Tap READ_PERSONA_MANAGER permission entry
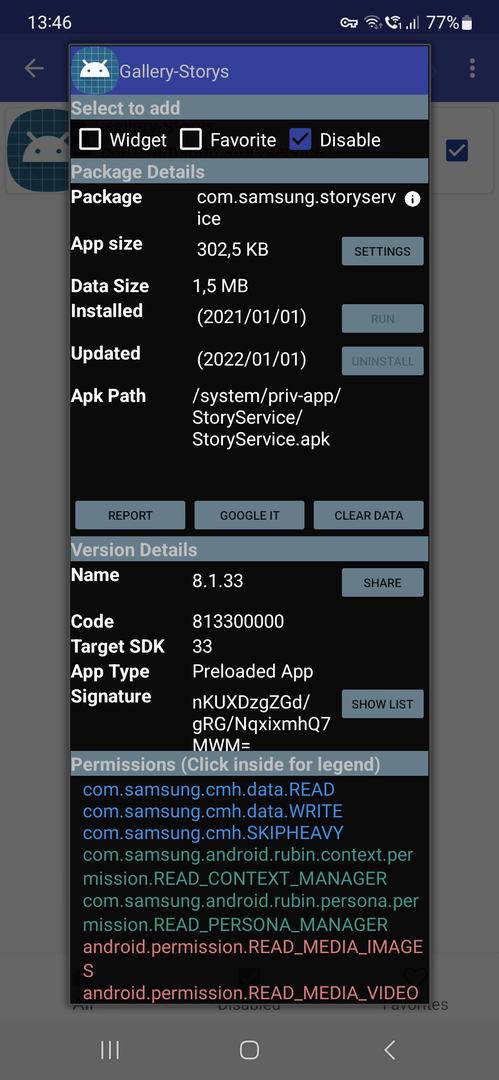The image size is (499, 1080). 251,913
